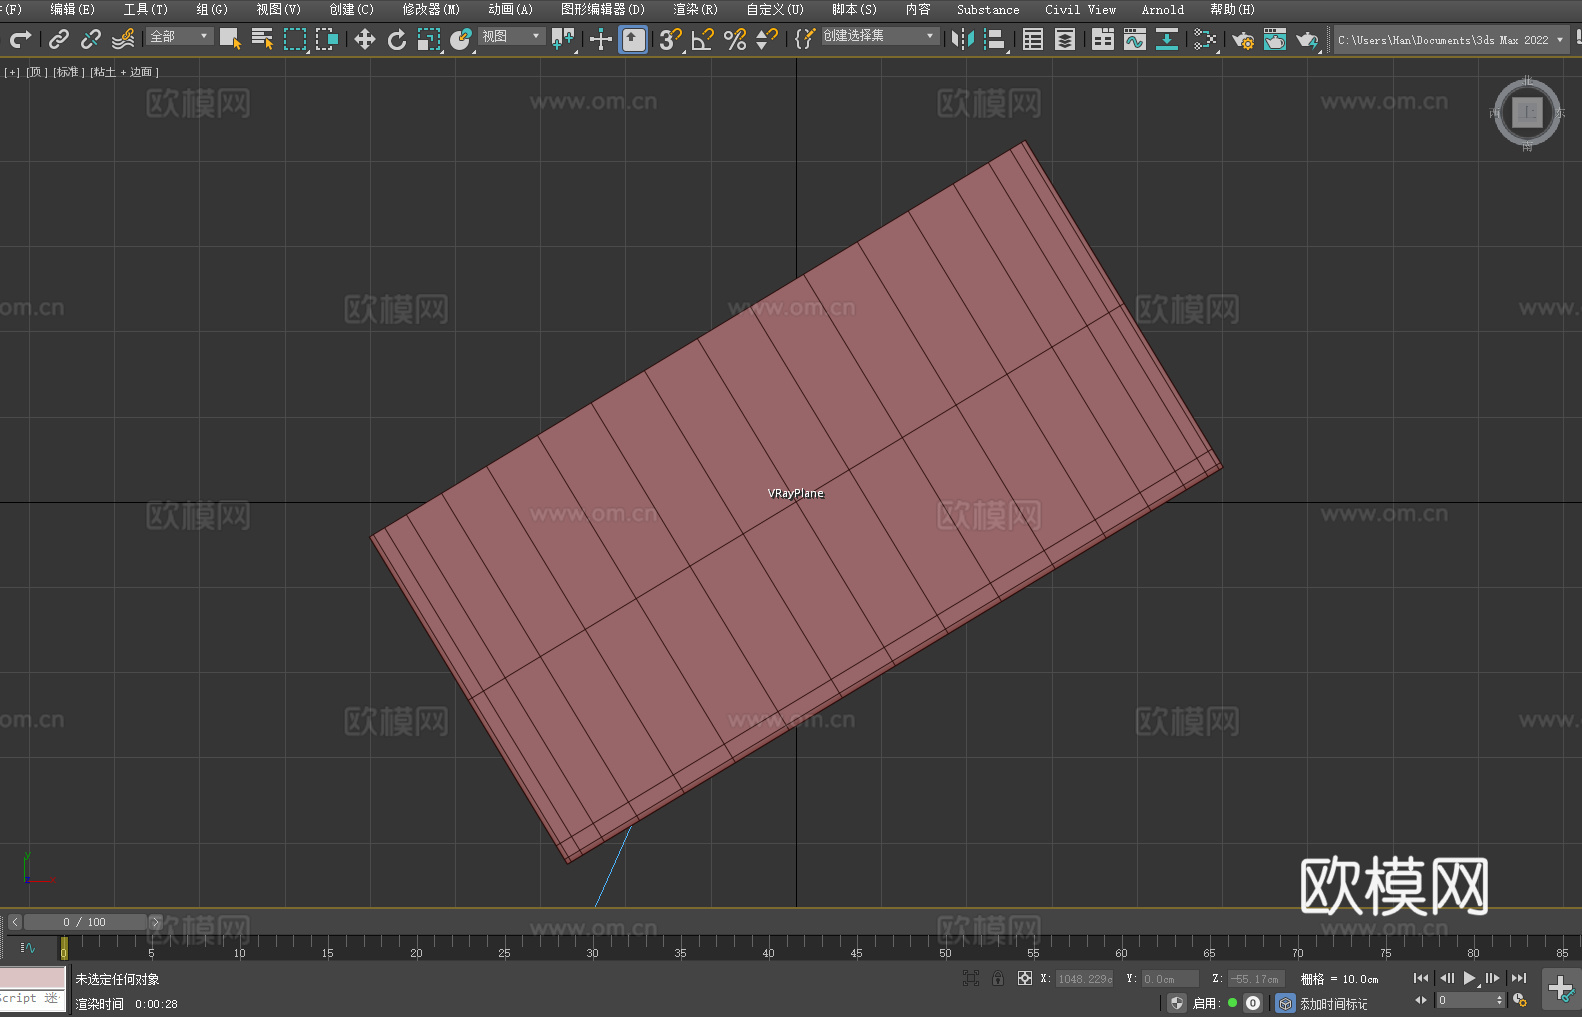Toggle the 3D Snaps button
The image size is (1582, 1017).
point(671,39)
